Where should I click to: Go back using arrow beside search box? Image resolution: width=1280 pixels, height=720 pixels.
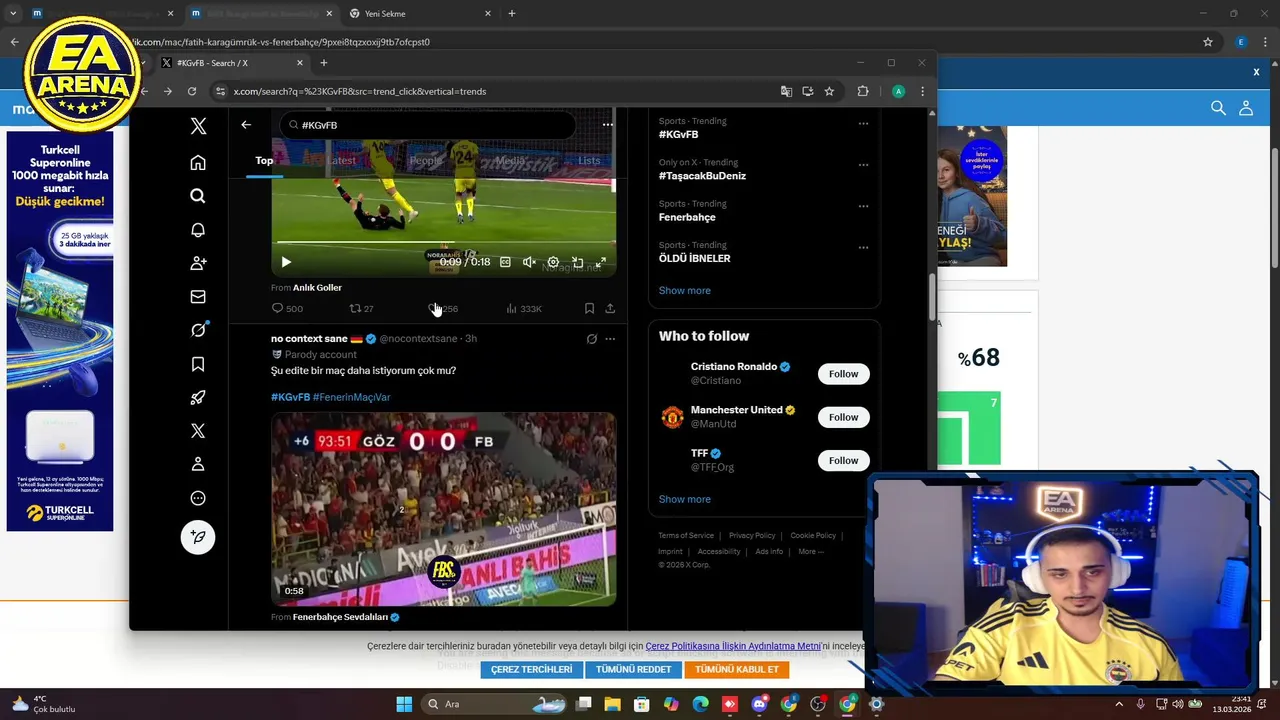click(246, 125)
